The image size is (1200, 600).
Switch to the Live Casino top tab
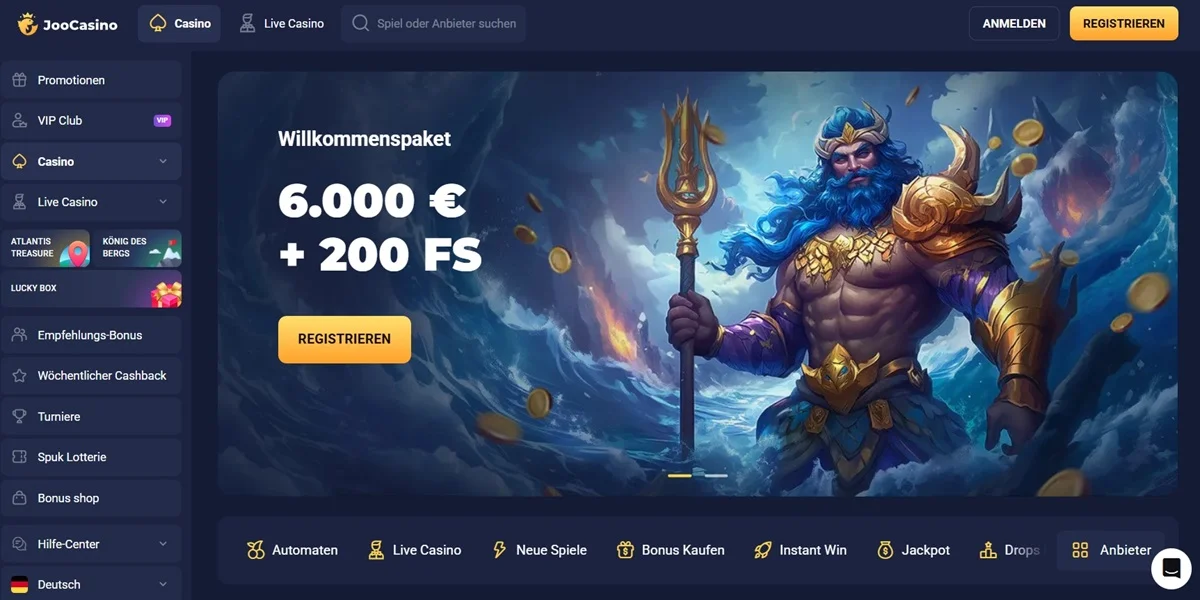(282, 23)
